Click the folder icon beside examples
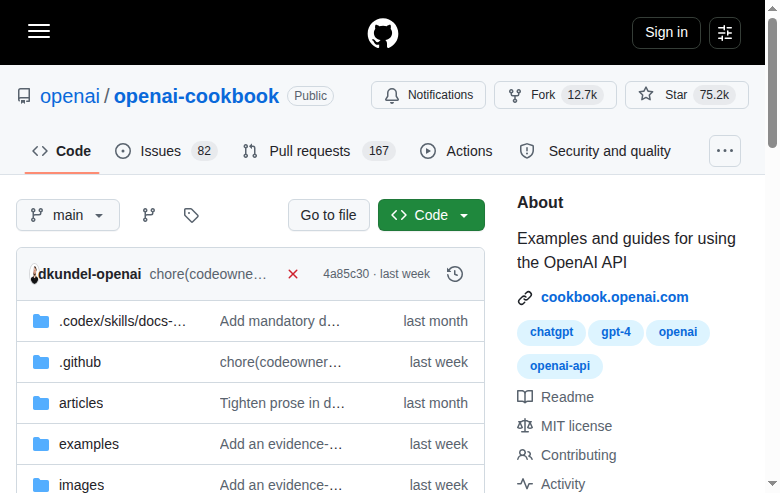Screen dimensions: 780x493 click(41, 444)
